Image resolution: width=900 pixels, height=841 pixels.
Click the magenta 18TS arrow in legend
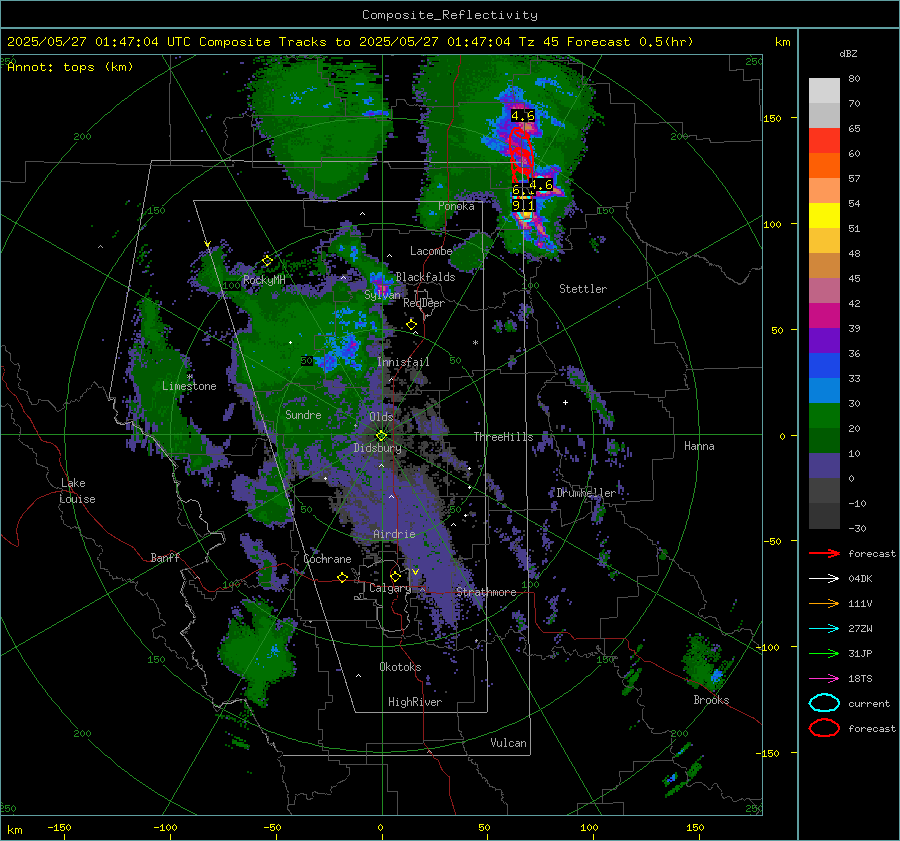(x=824, y=679)
